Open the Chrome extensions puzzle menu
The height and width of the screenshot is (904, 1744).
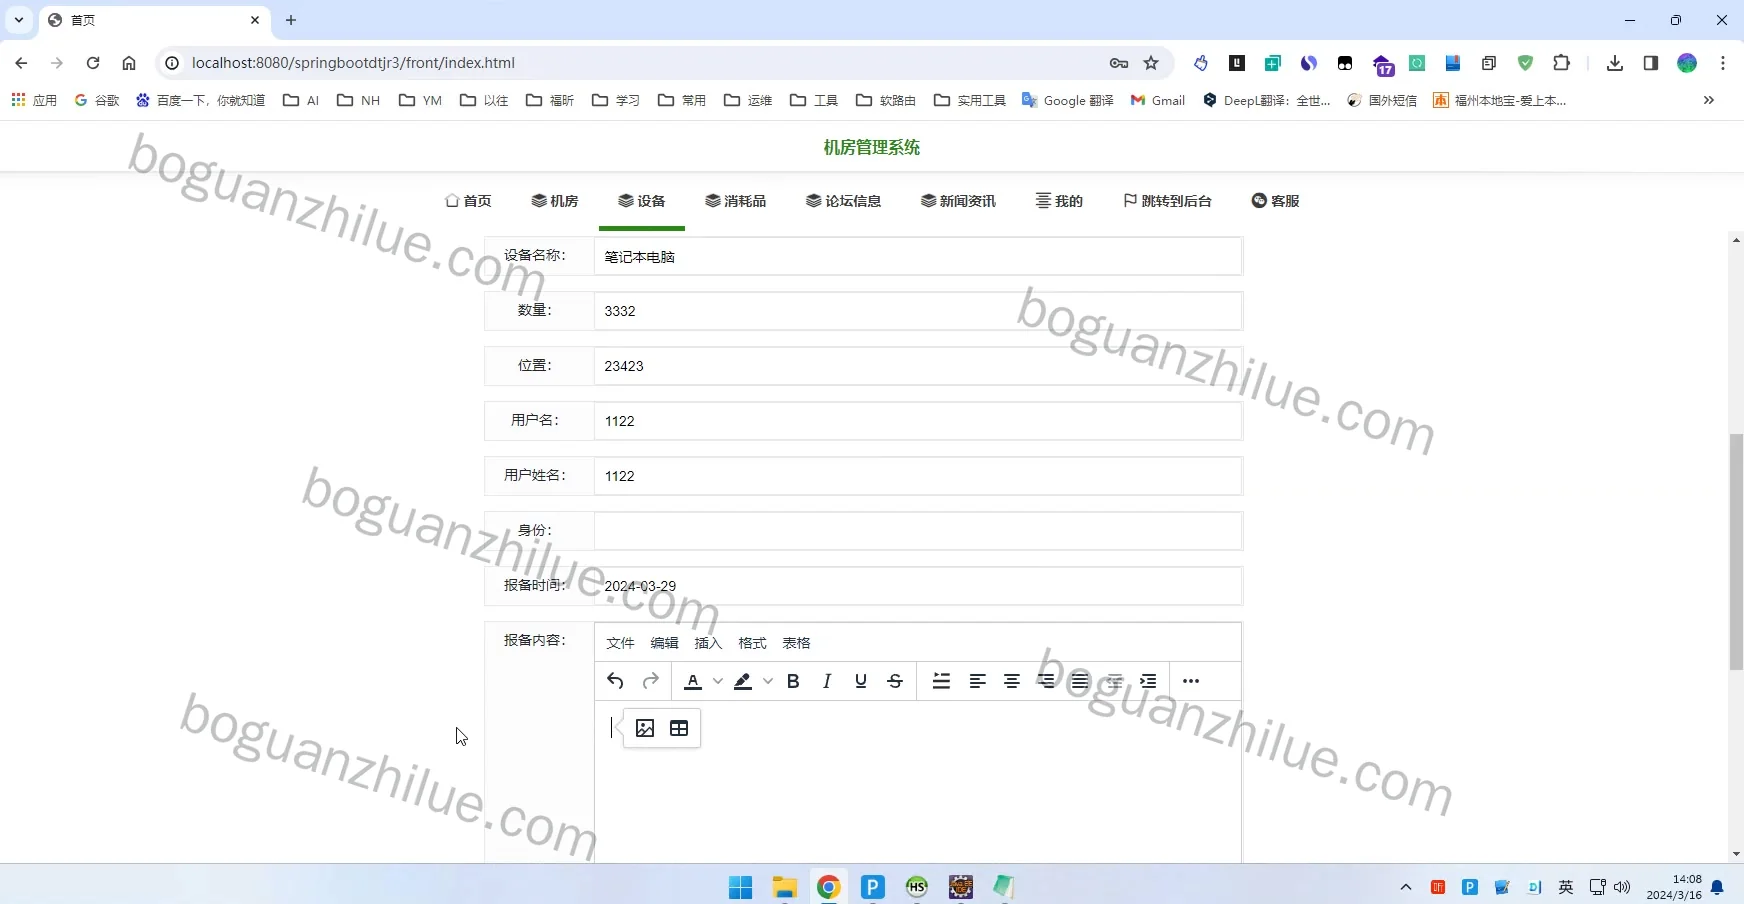click(x=1561, y=63)
